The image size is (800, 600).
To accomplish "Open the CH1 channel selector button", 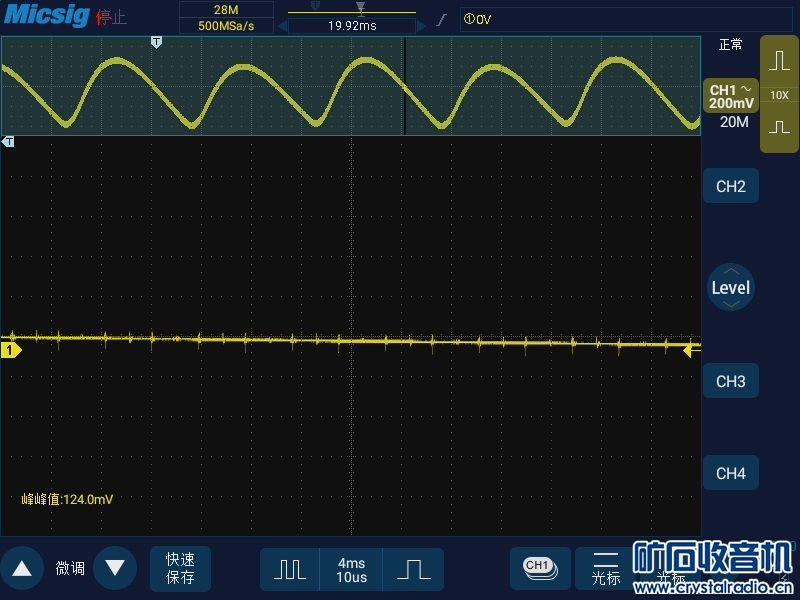I will pos(540,568).
